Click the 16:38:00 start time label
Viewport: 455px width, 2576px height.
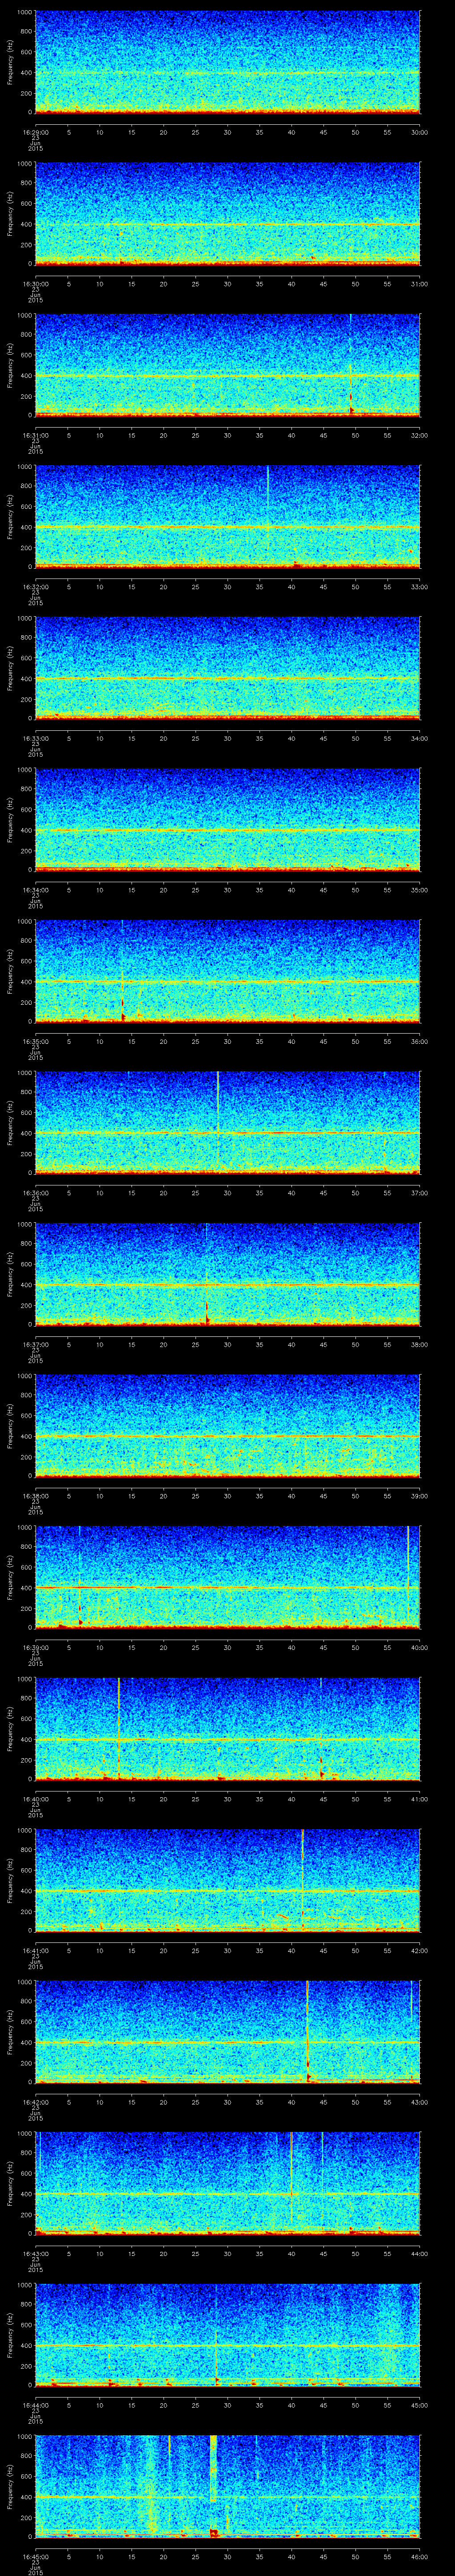click(35, 1496)
